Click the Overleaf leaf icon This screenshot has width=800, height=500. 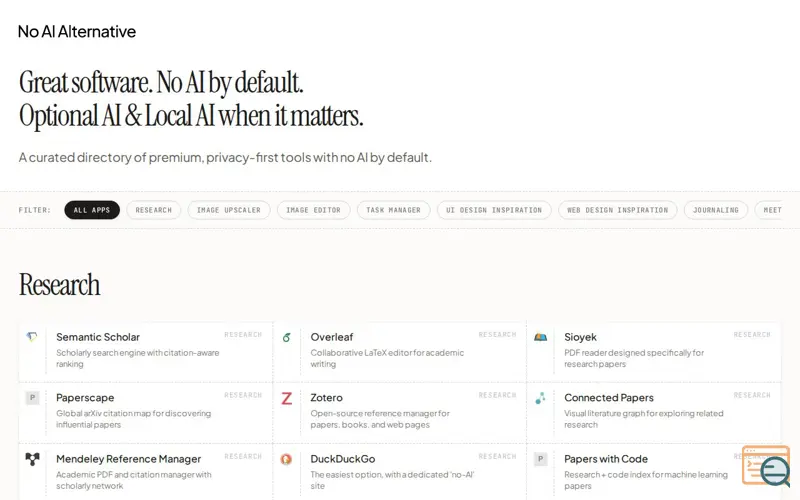click(x=287, y=337)
